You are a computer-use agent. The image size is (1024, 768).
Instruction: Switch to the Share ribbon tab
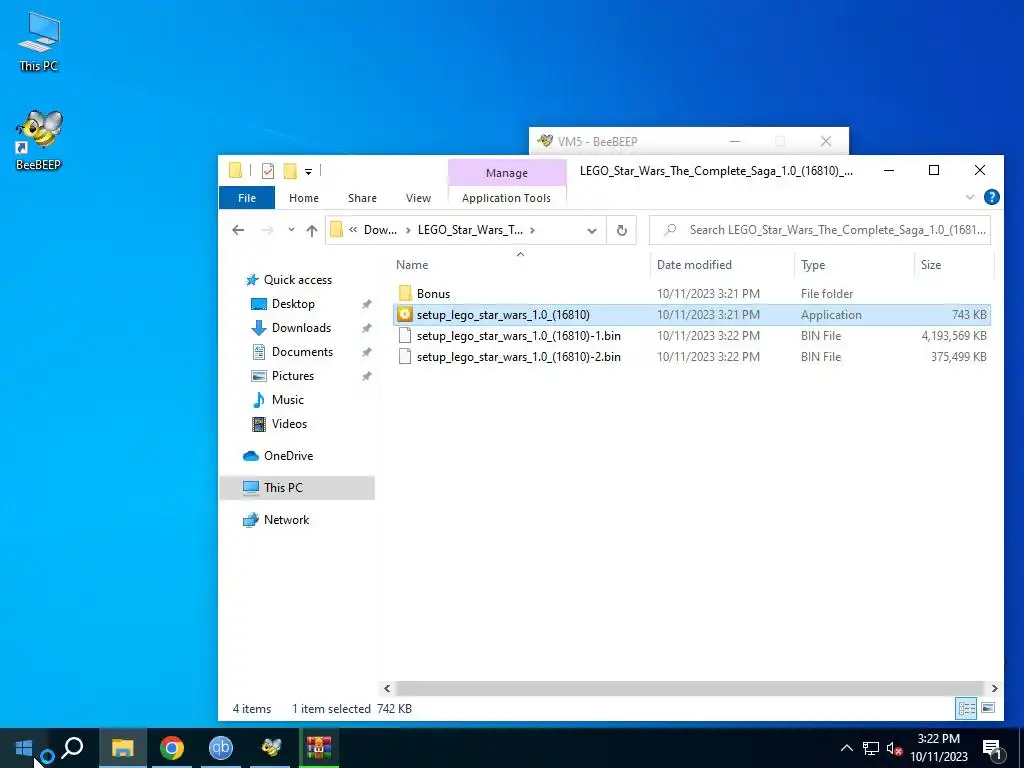pyautogui.click(x=362, y=198)
